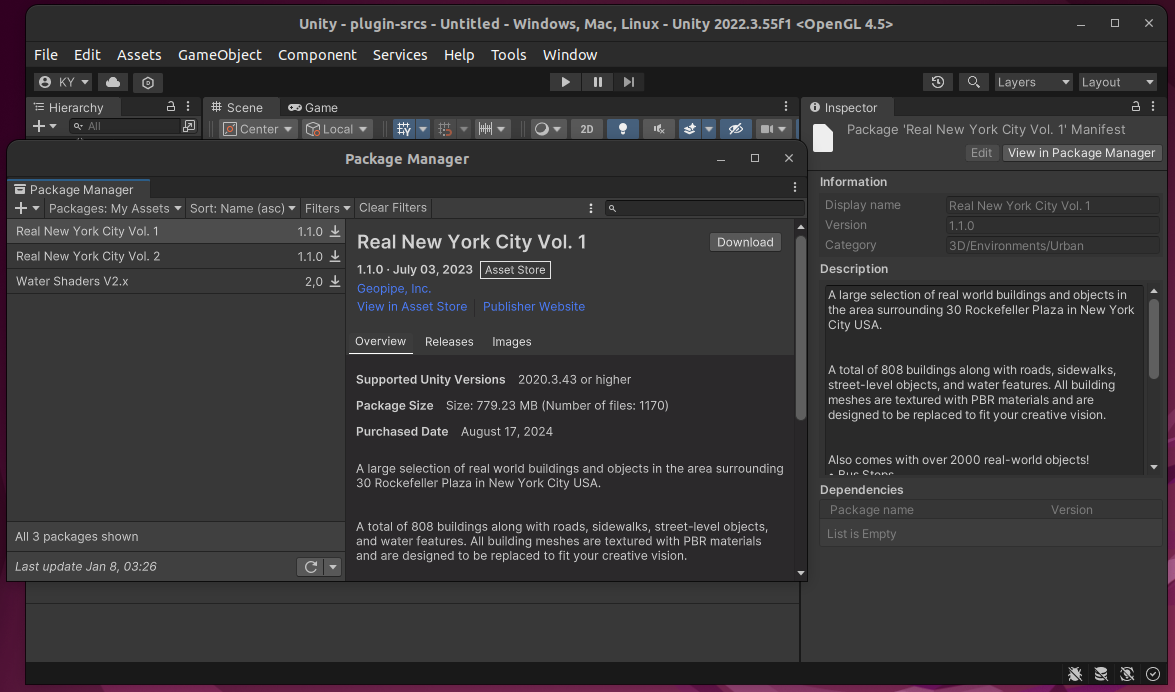The width and height of the screenshot is (1175, 692).
Task: Open the Hierarchy panel three-dot menu
Action: click(x=188, y=106)
